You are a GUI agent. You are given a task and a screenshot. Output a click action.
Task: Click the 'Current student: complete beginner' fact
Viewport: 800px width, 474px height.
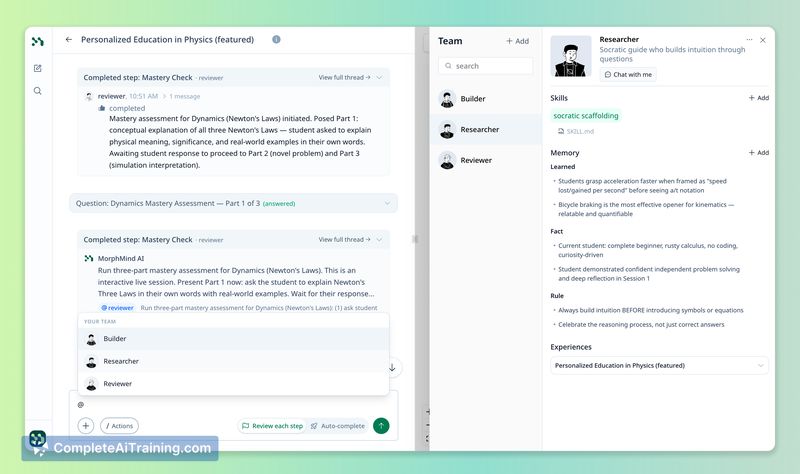point(648,250)
